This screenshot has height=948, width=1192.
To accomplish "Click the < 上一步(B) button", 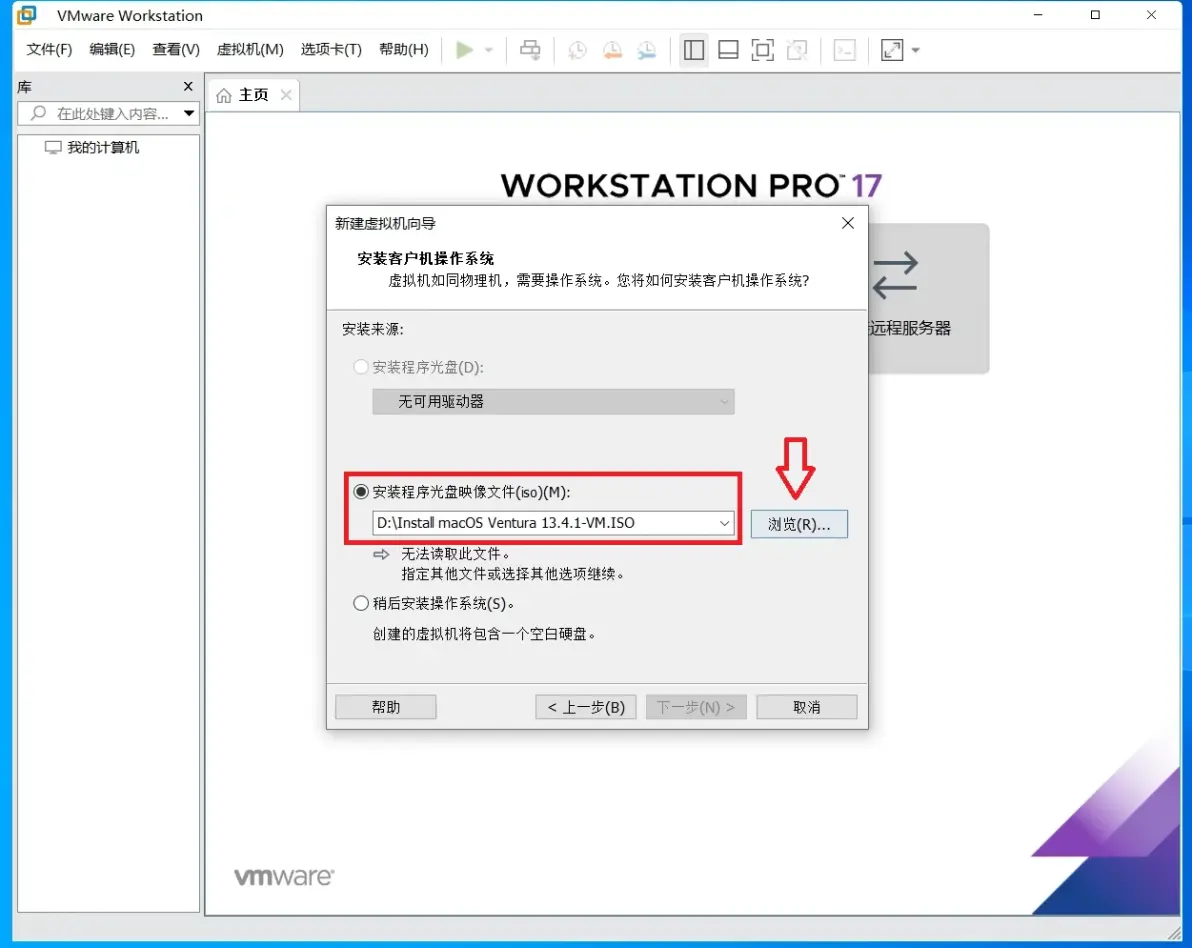I will [x=586, y=707].
